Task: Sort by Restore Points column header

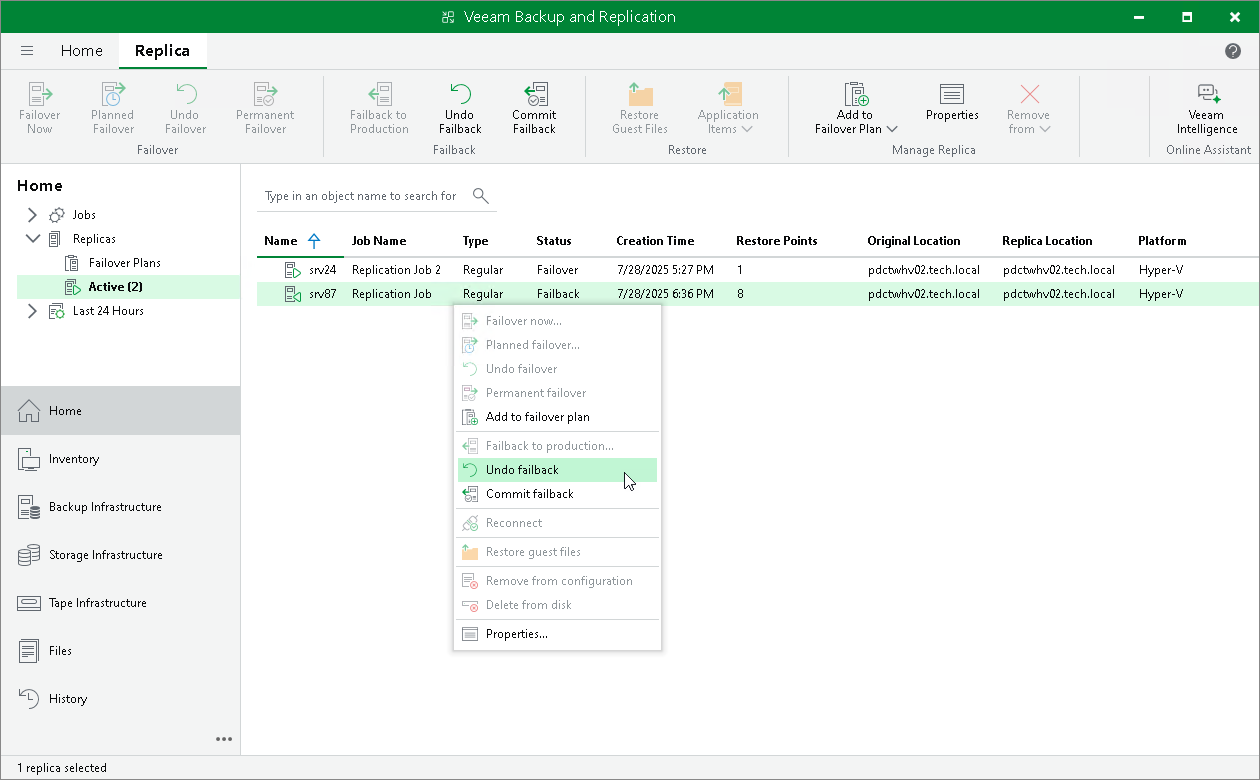Action: click(777, 241)
